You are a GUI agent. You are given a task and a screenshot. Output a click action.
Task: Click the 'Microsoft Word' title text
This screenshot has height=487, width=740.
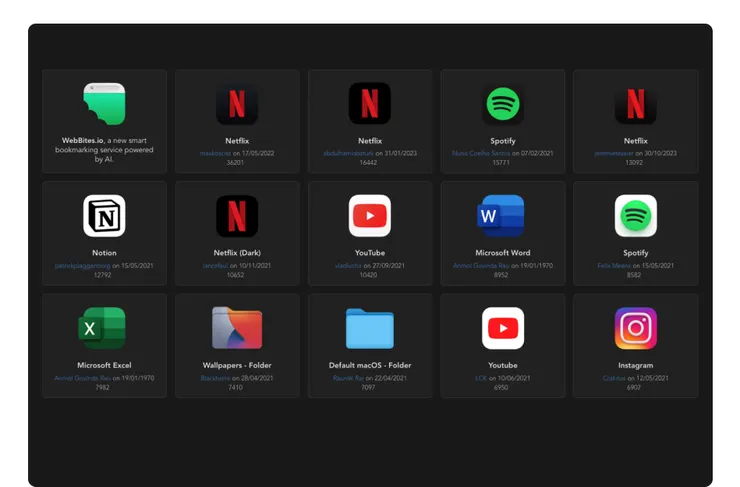(503, 252)
